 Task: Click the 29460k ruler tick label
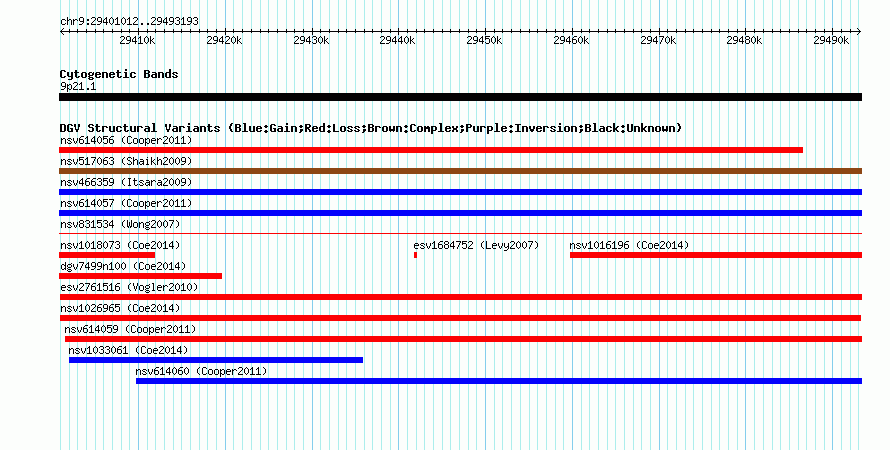571,40
